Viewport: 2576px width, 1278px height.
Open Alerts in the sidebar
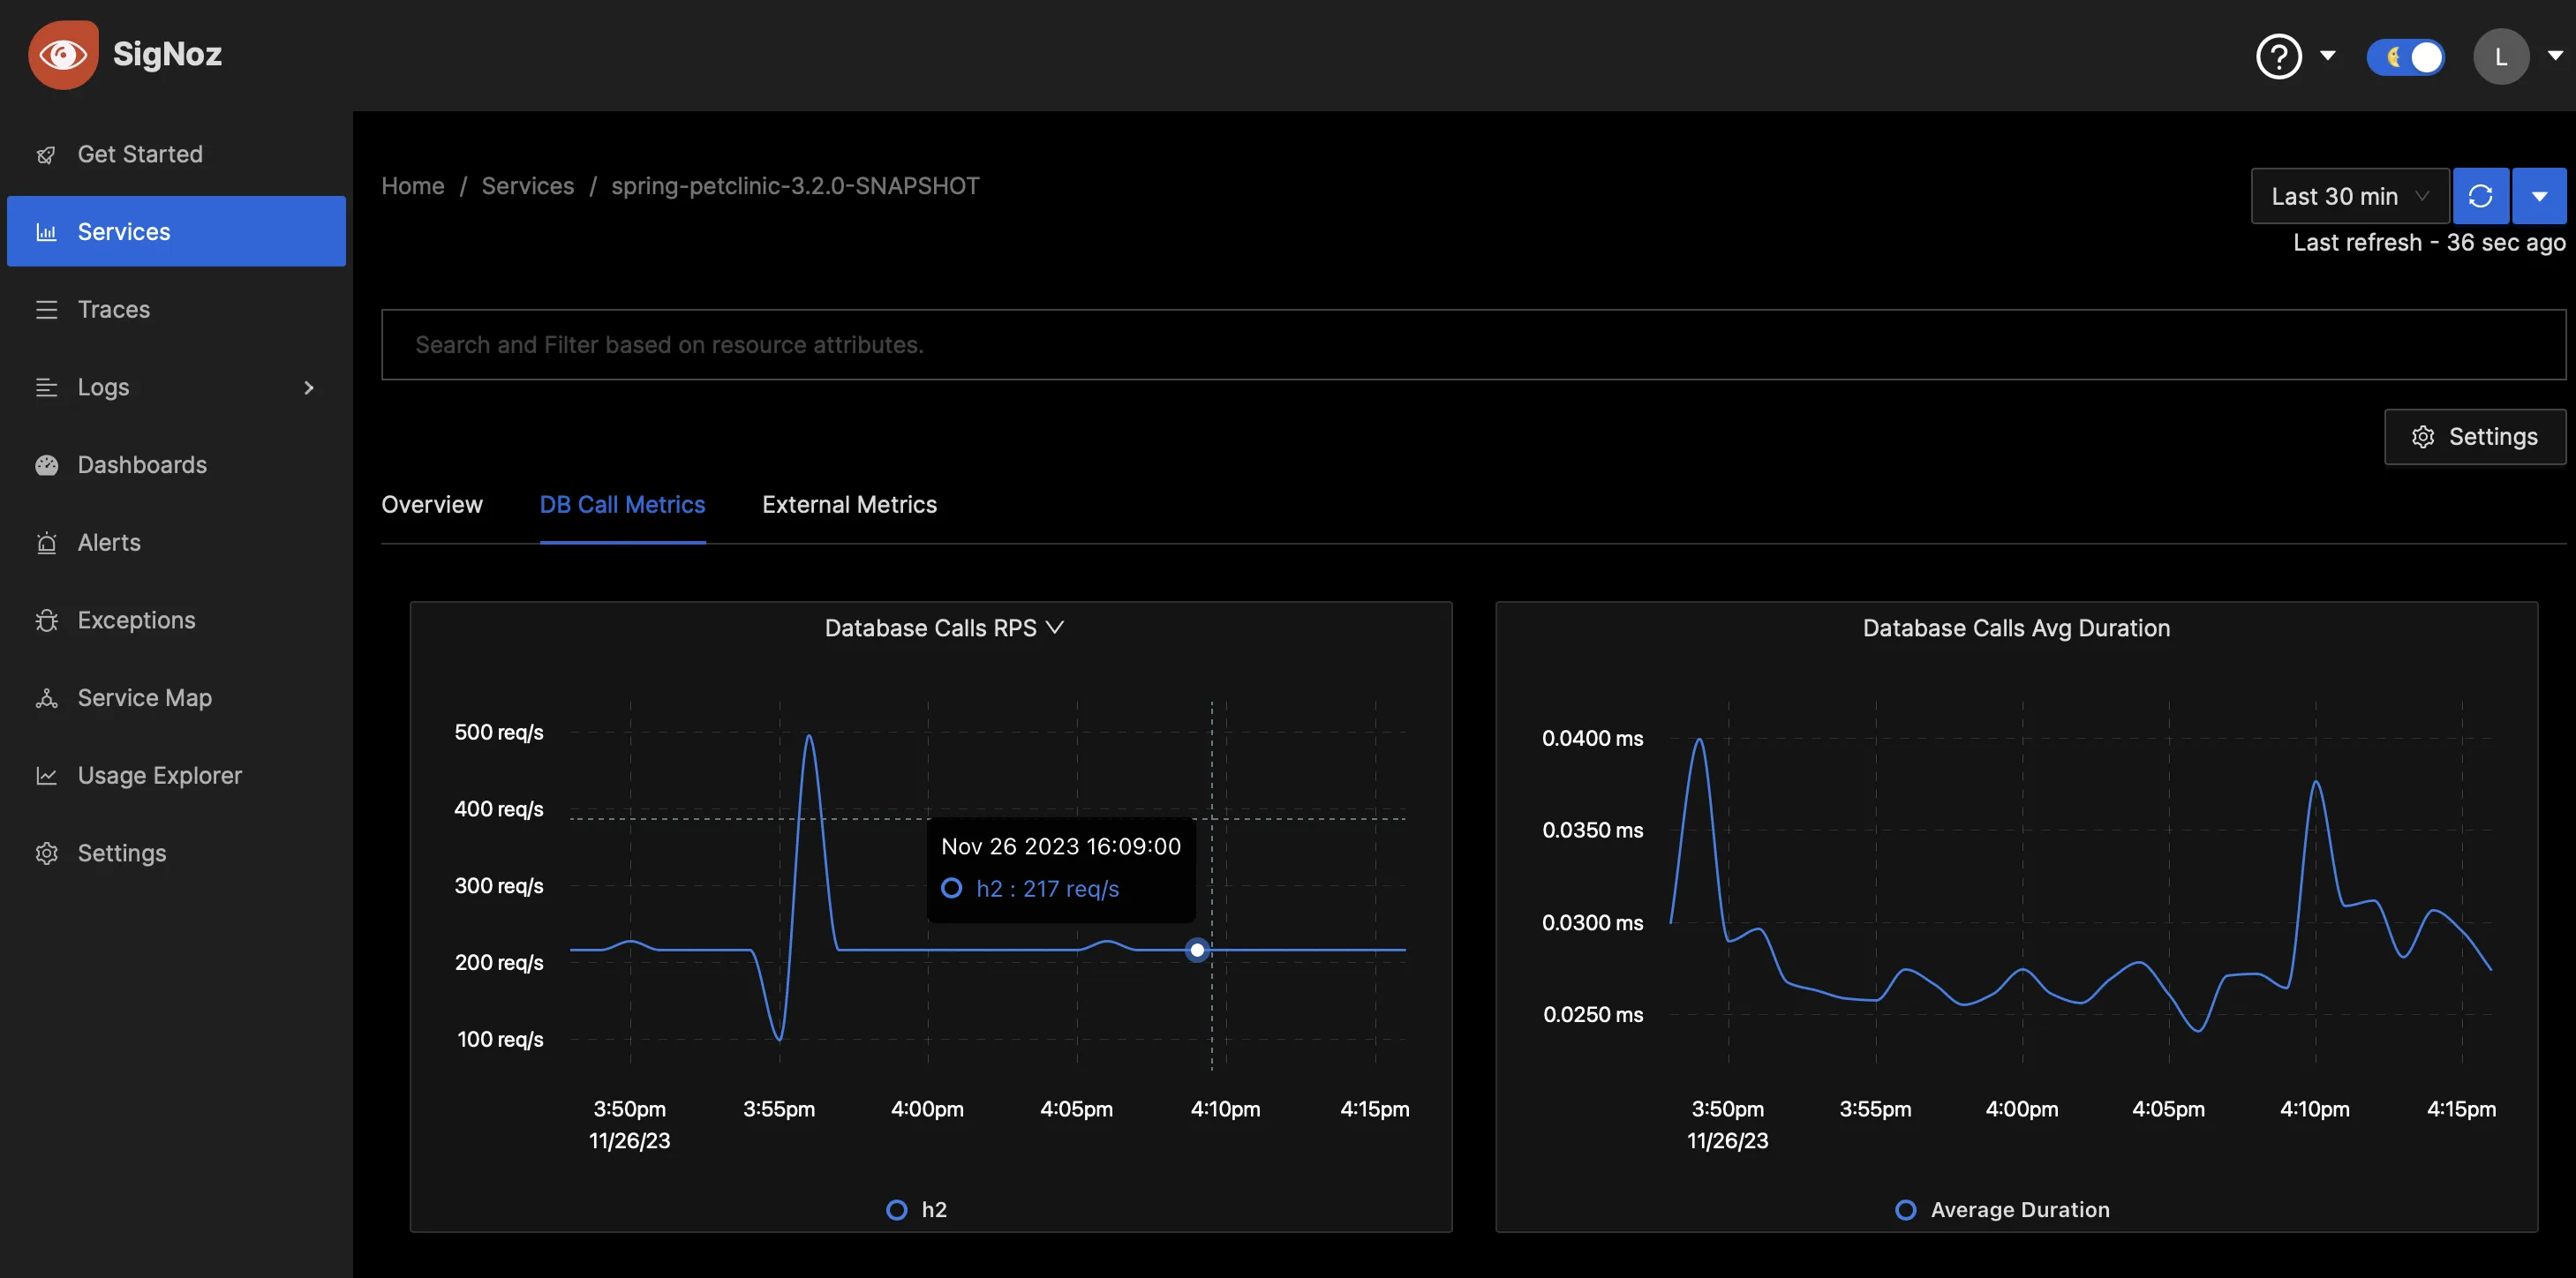click(x=176, y=542)
